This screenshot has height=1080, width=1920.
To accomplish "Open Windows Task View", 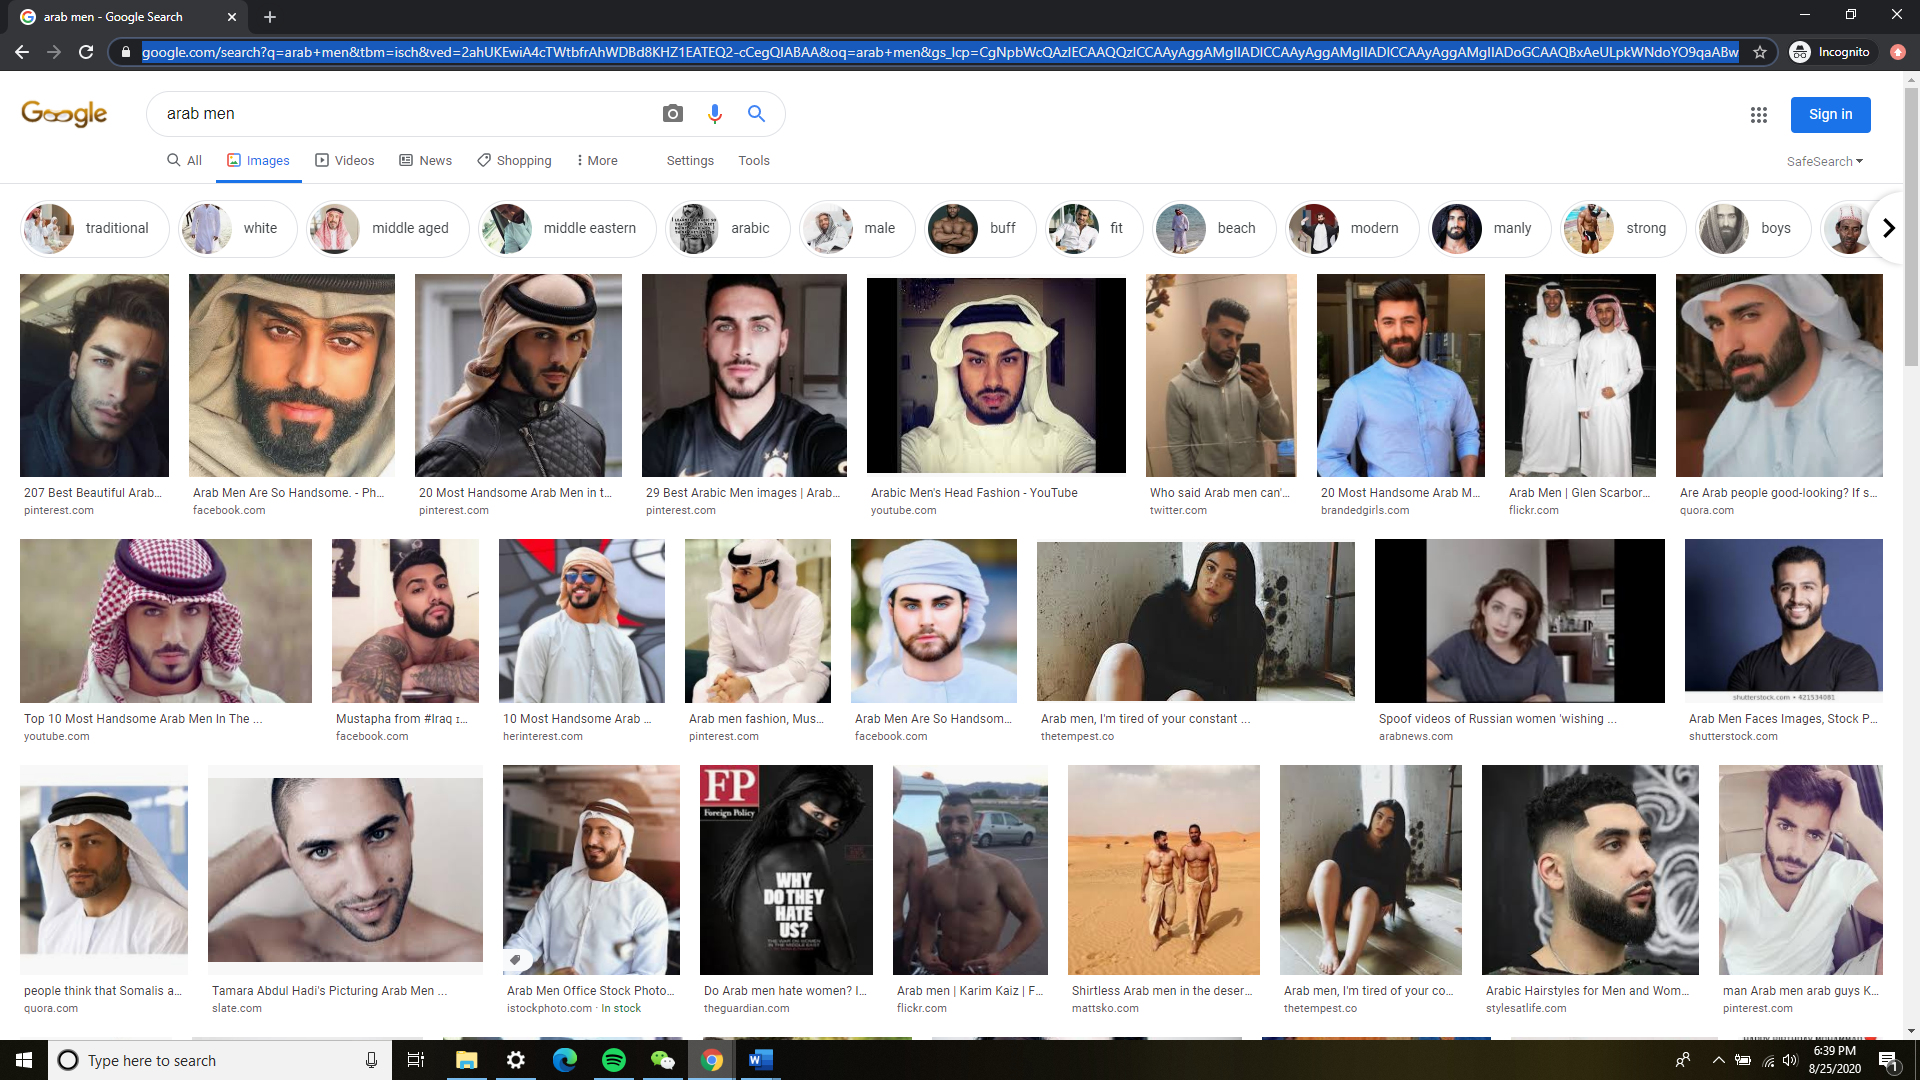I will 416,1060.
